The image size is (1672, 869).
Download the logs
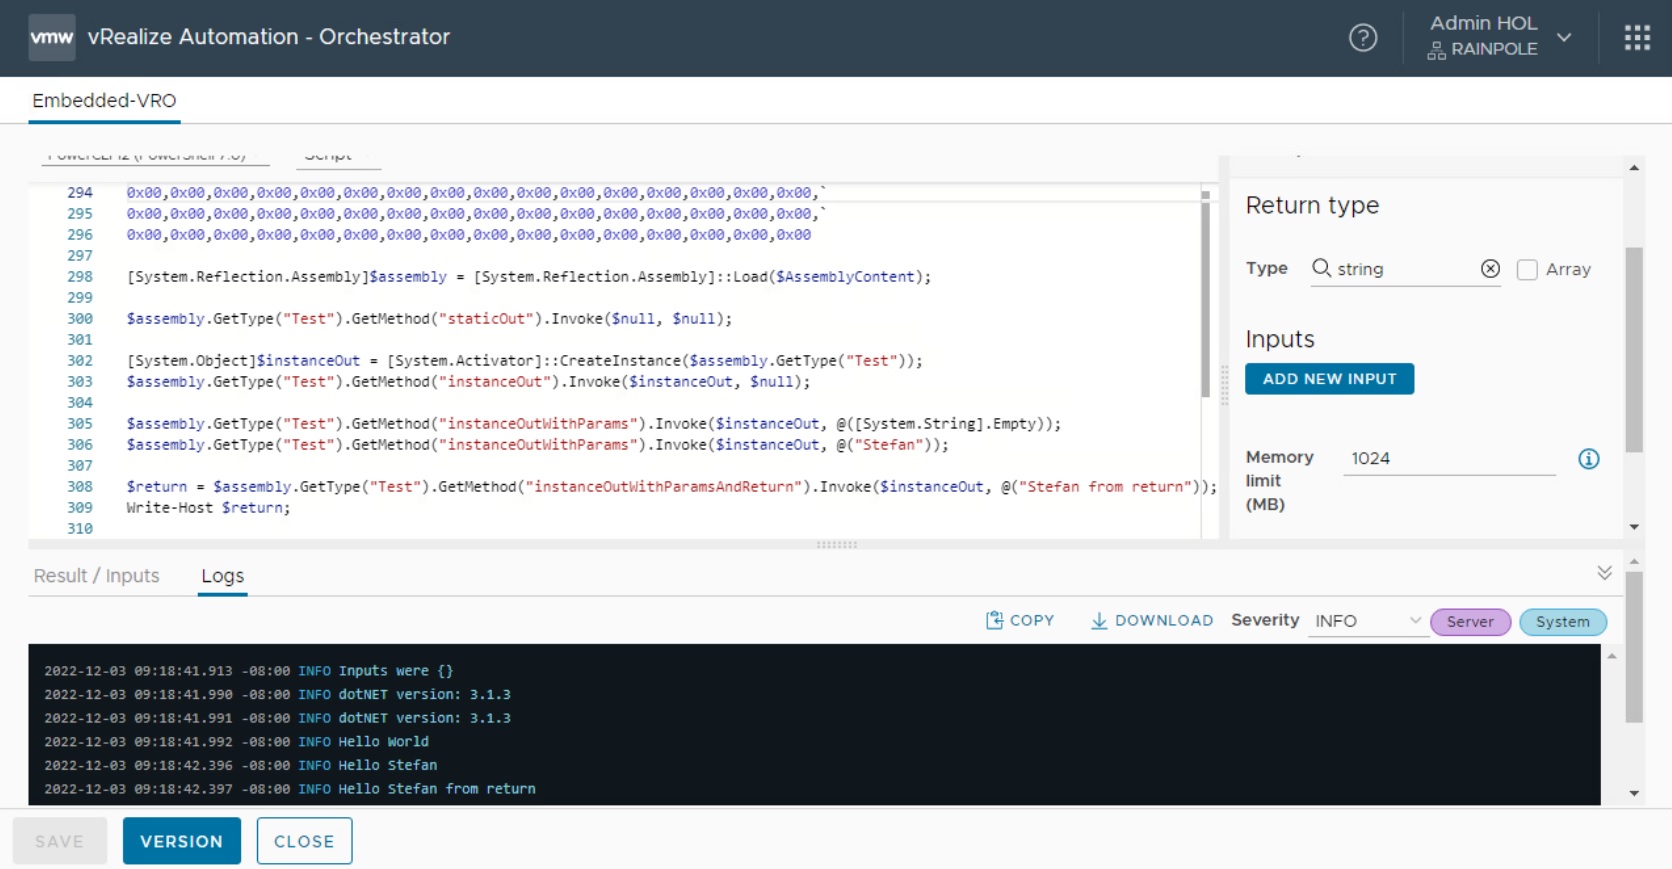[x=1151, y=621]
